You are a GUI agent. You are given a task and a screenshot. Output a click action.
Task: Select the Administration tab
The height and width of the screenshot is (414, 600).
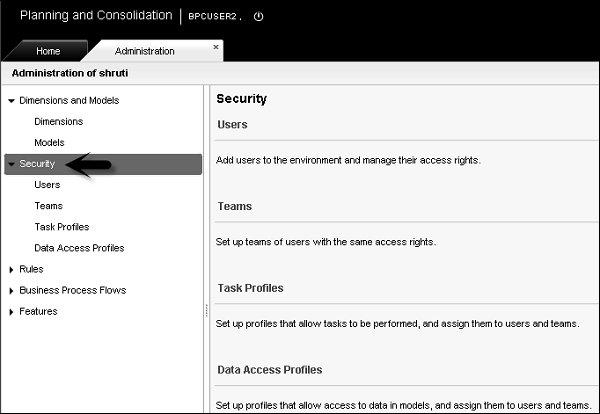point(144,51)
